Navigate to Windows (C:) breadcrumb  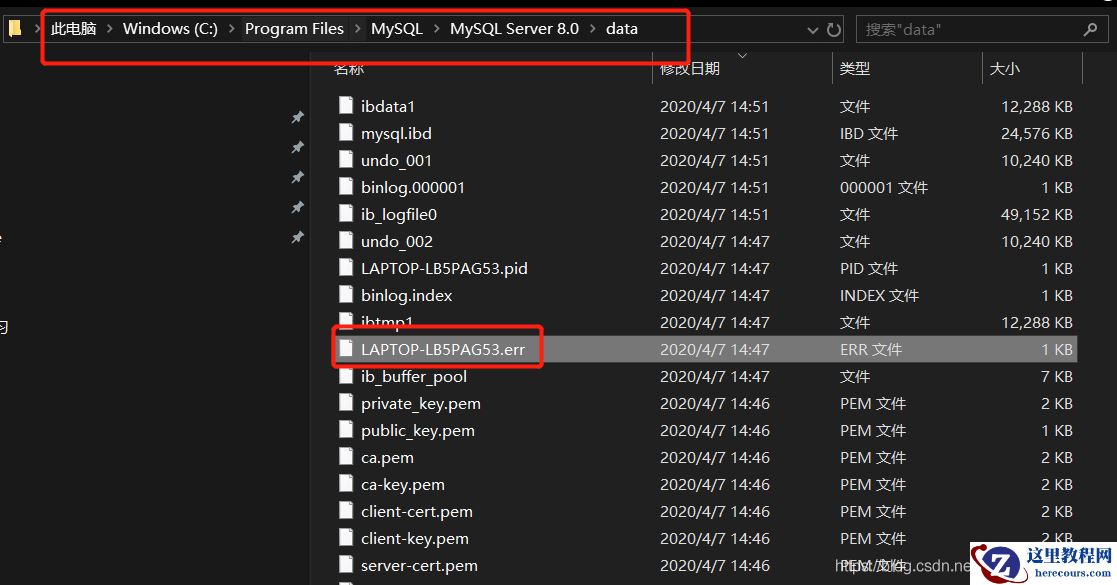170,29
